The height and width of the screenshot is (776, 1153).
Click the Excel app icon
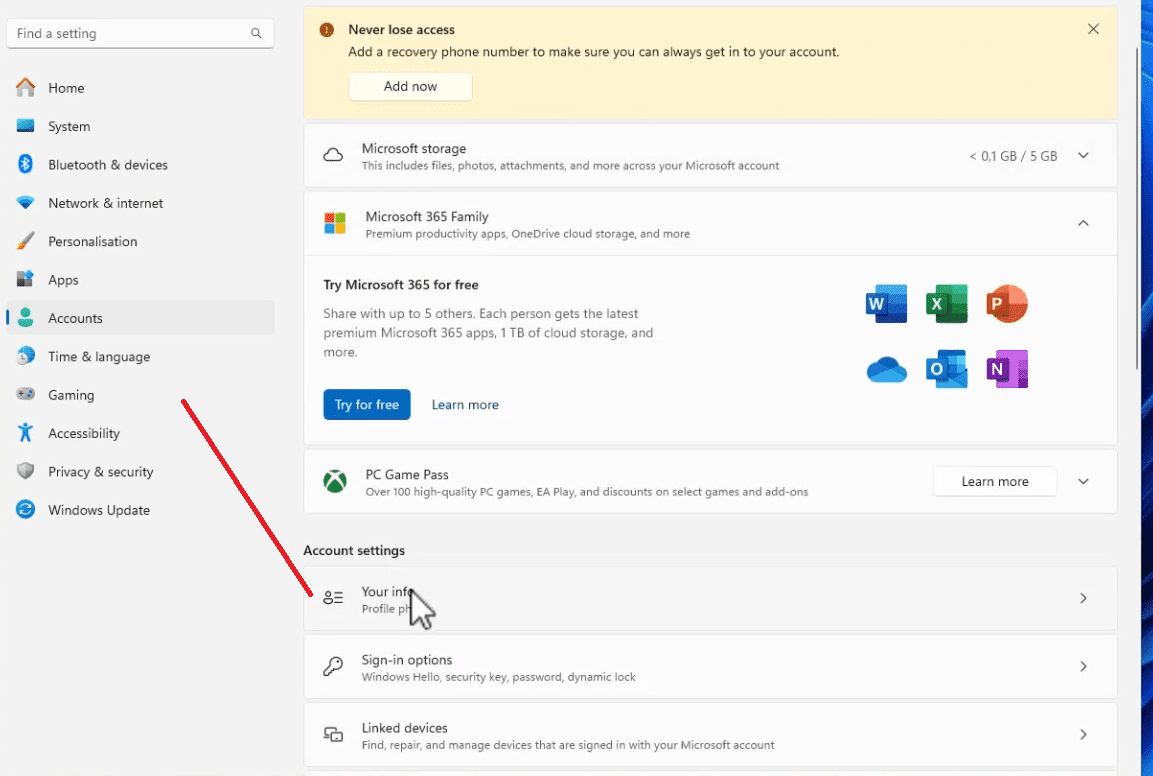[946, 304]
